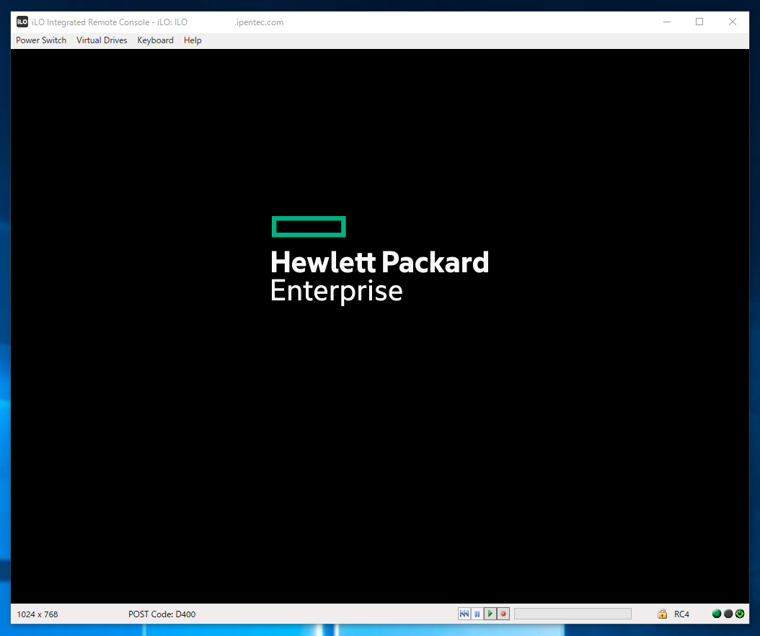
Task: Click the green health status LED
Action: pos(716,614)
